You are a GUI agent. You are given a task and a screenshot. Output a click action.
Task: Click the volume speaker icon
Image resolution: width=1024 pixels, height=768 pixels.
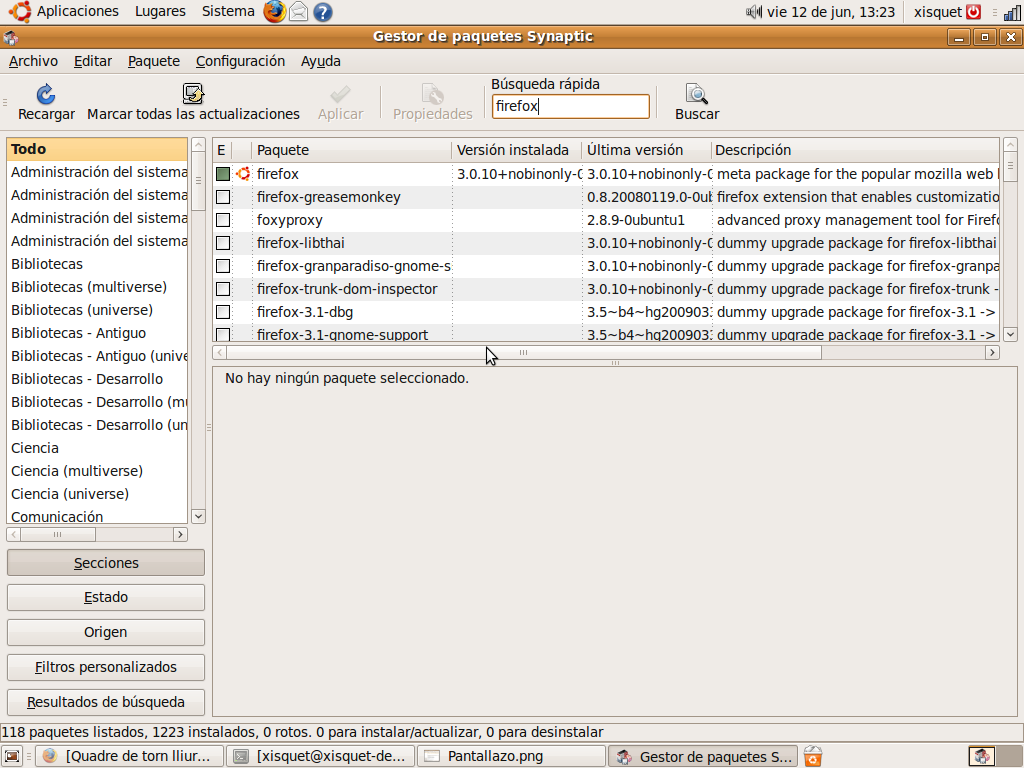coord(754,12)
